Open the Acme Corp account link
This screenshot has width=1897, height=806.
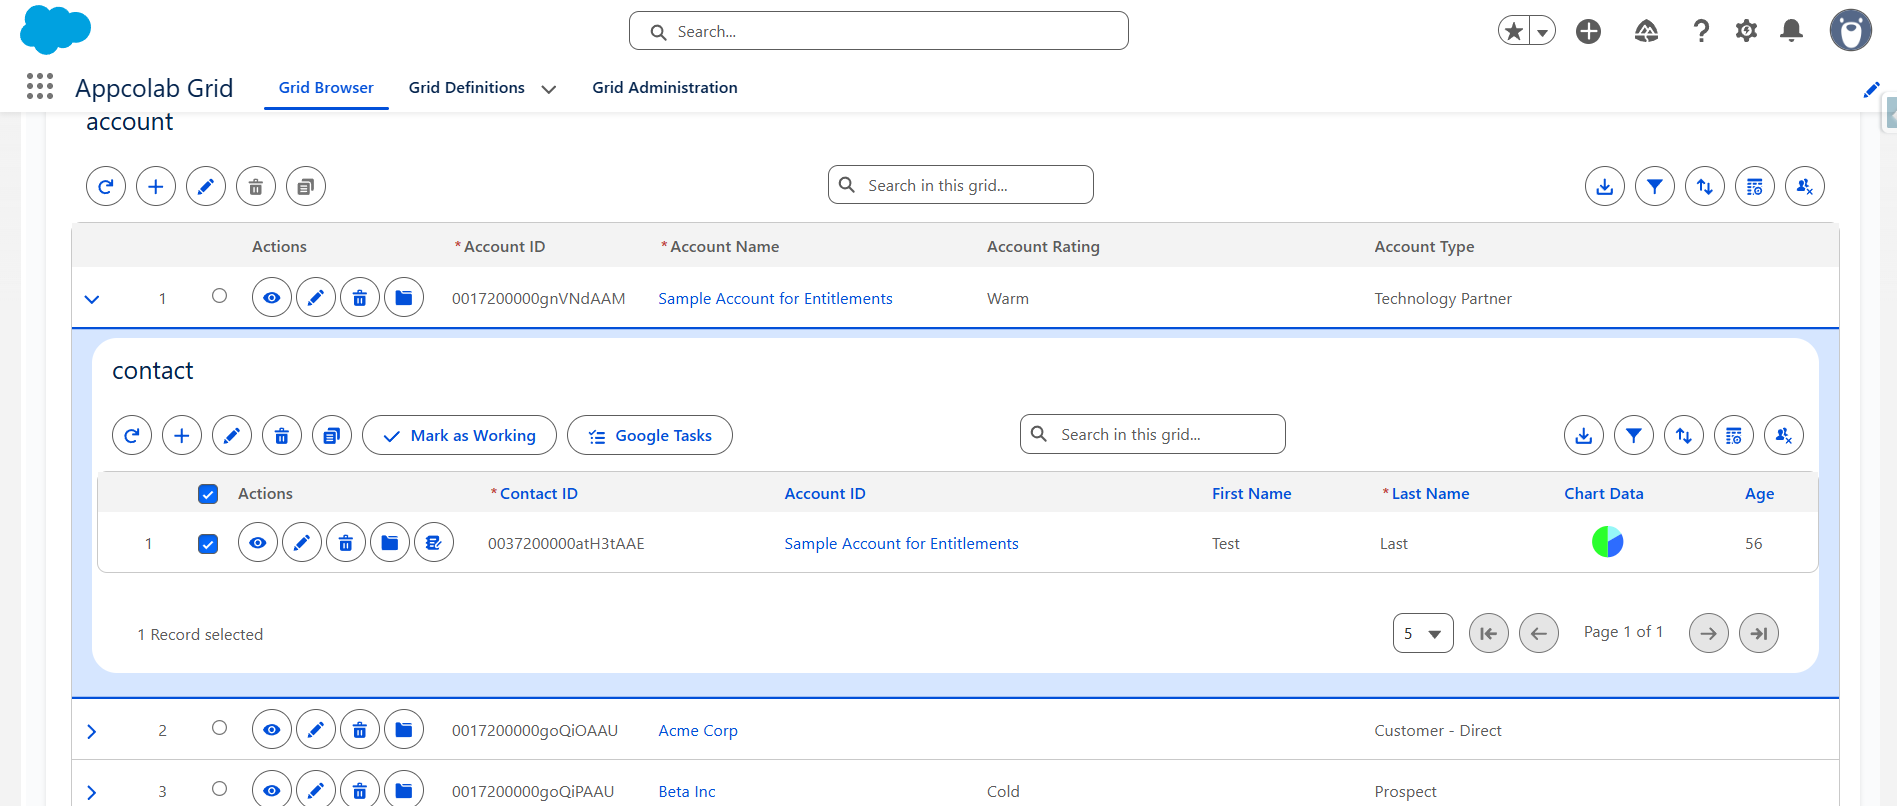tap(698, 731)
